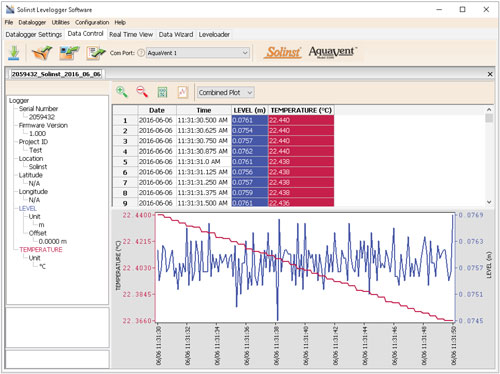Click the data table scrollbar down arrow
This screenshot has width=500, height=374.
pyautogui.click(x=489, y=202)
